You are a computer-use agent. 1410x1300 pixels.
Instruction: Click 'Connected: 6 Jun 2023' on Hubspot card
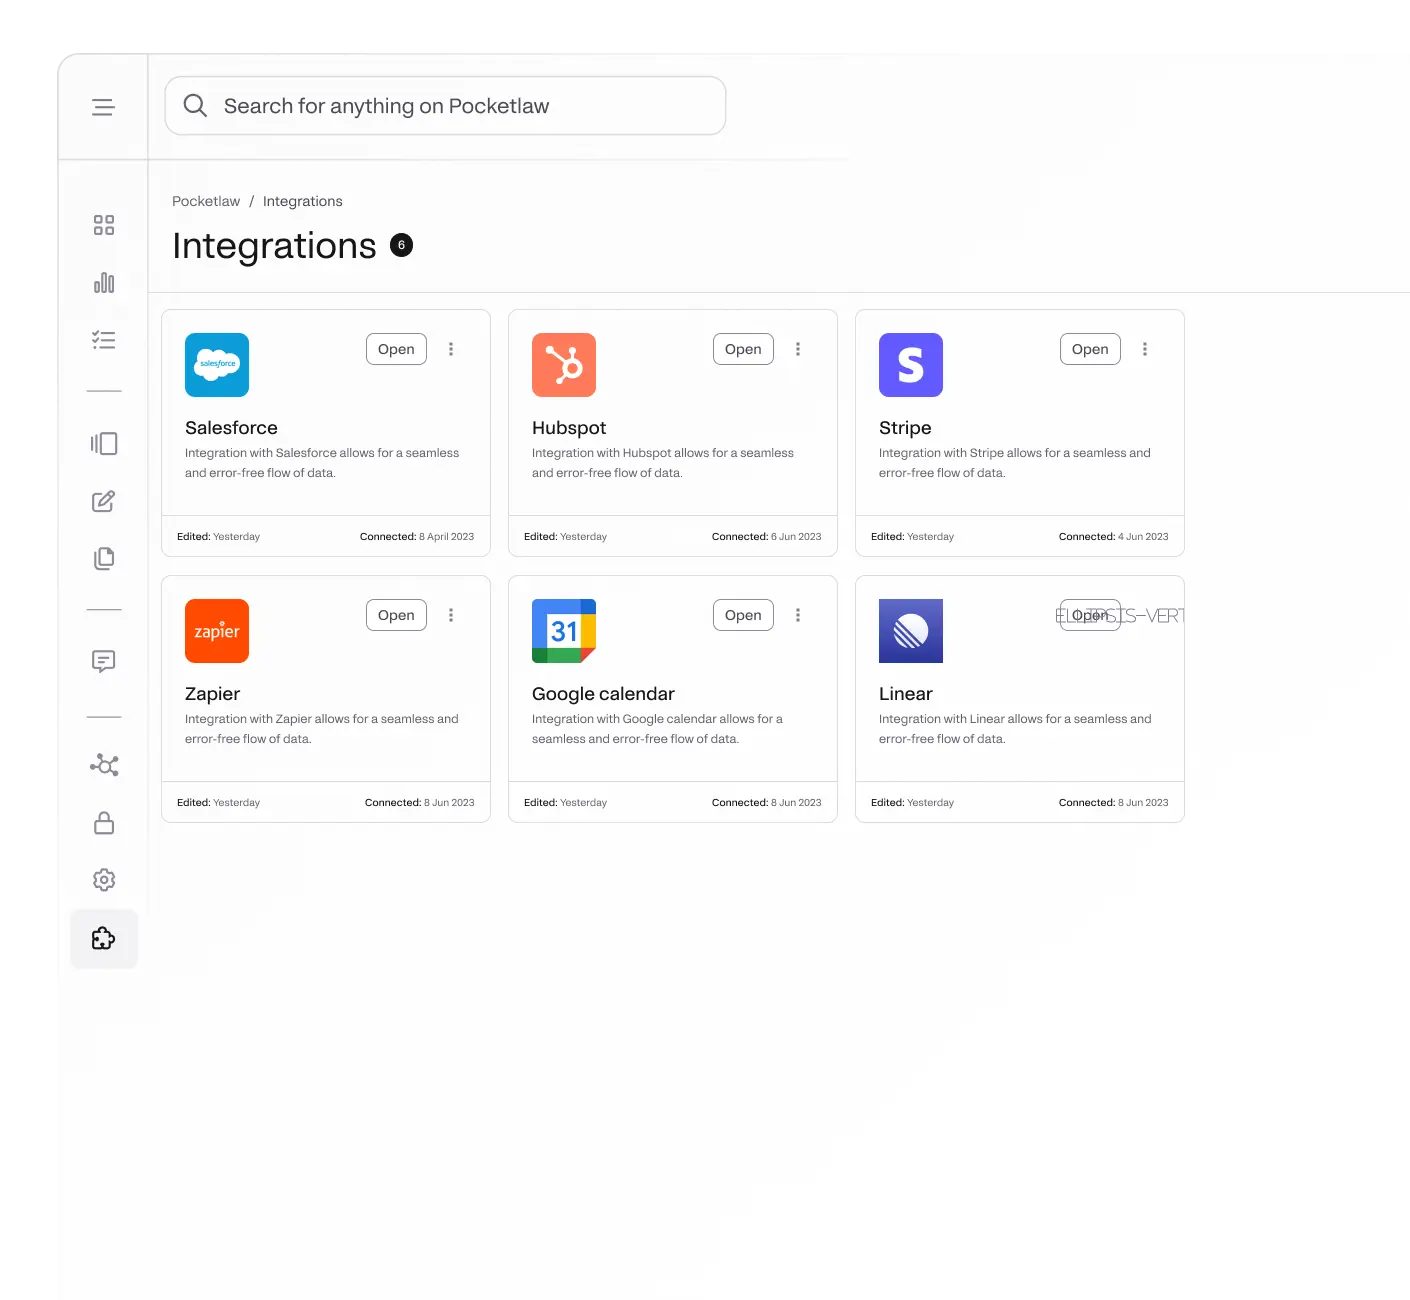pyautogui.click(x=767, y=537)
